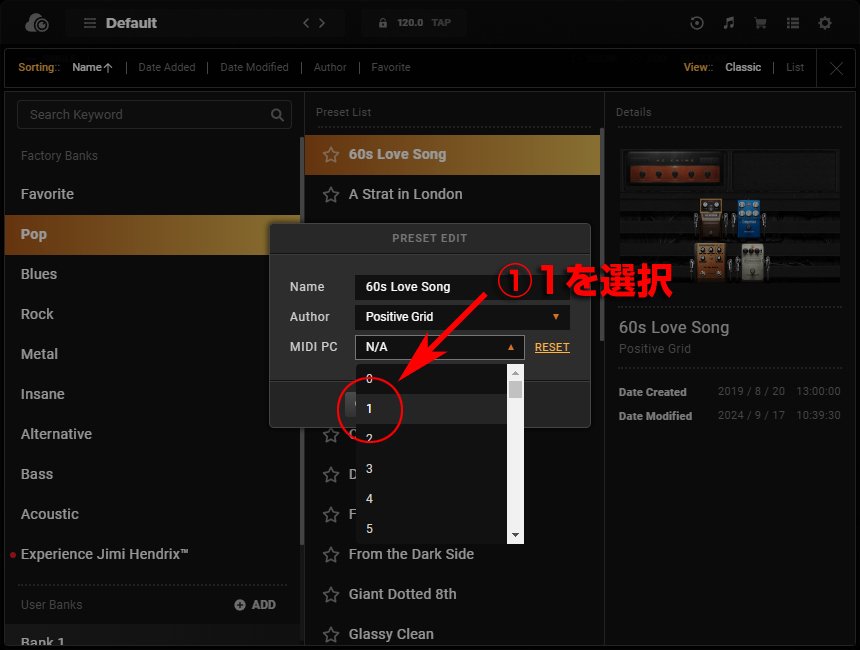The image size is (860, 650).
Task: Open the settings gear
Action: (x=825, y=23)
